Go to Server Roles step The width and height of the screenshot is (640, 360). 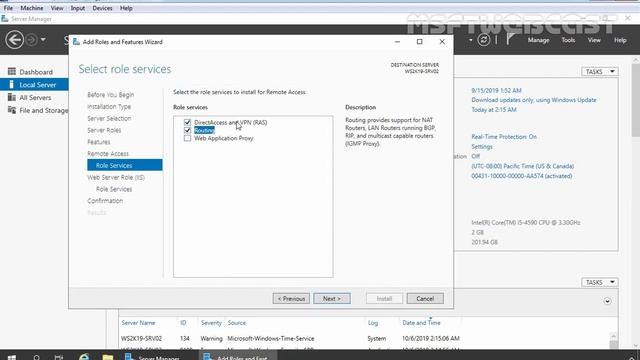(x=104, y=130)
